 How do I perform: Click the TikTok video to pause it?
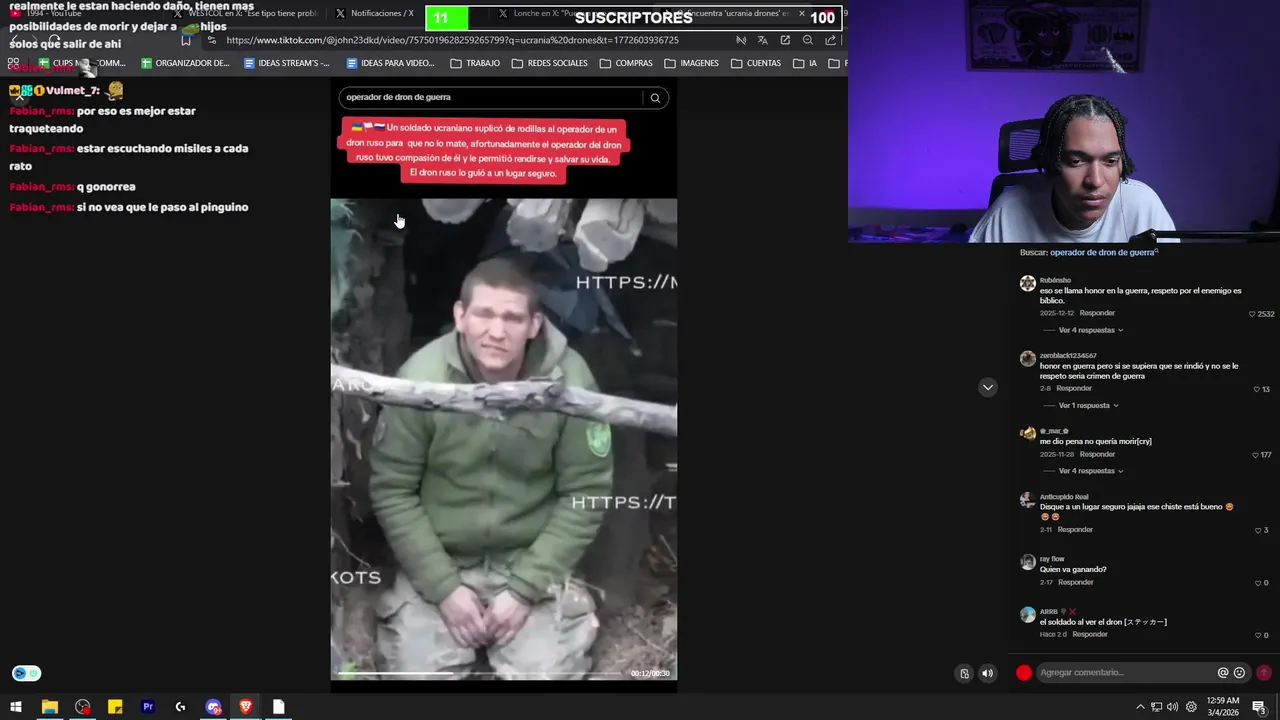pyautogui.click(x=504, y=439)
